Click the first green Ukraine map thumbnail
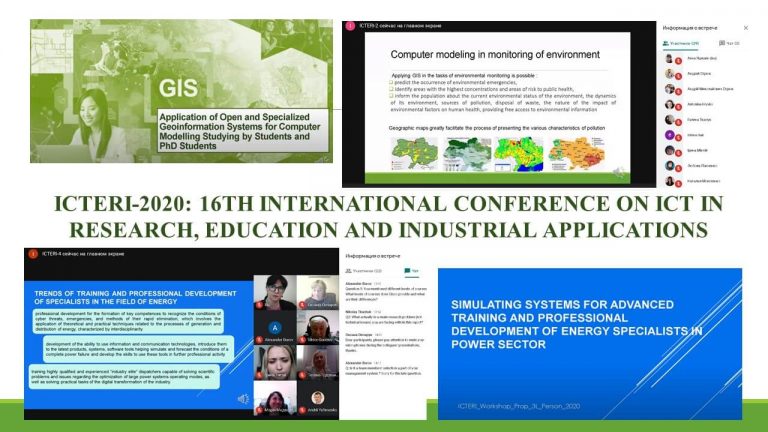 pyautogui.click(x=414, y=154)
